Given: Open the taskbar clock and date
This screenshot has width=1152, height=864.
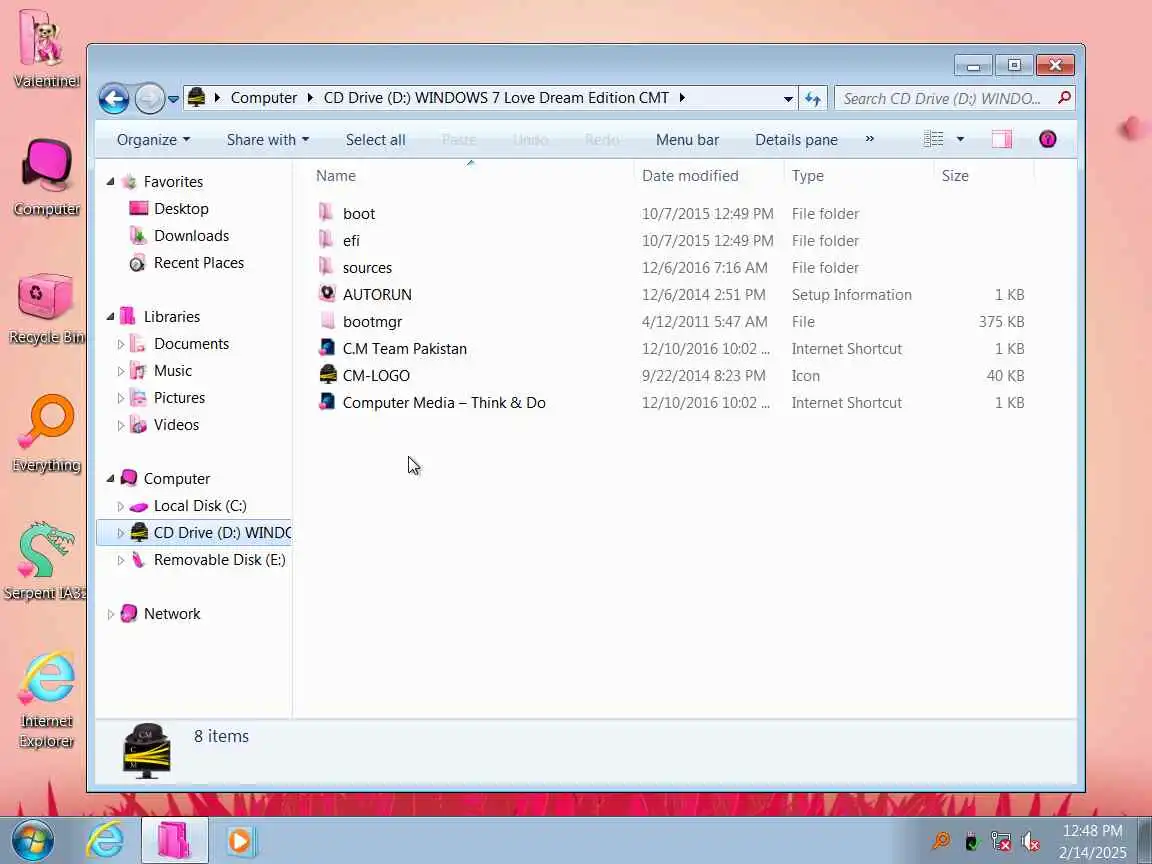Looking at the screenshot, I should pyautogui.click(x=1092, y=841).
